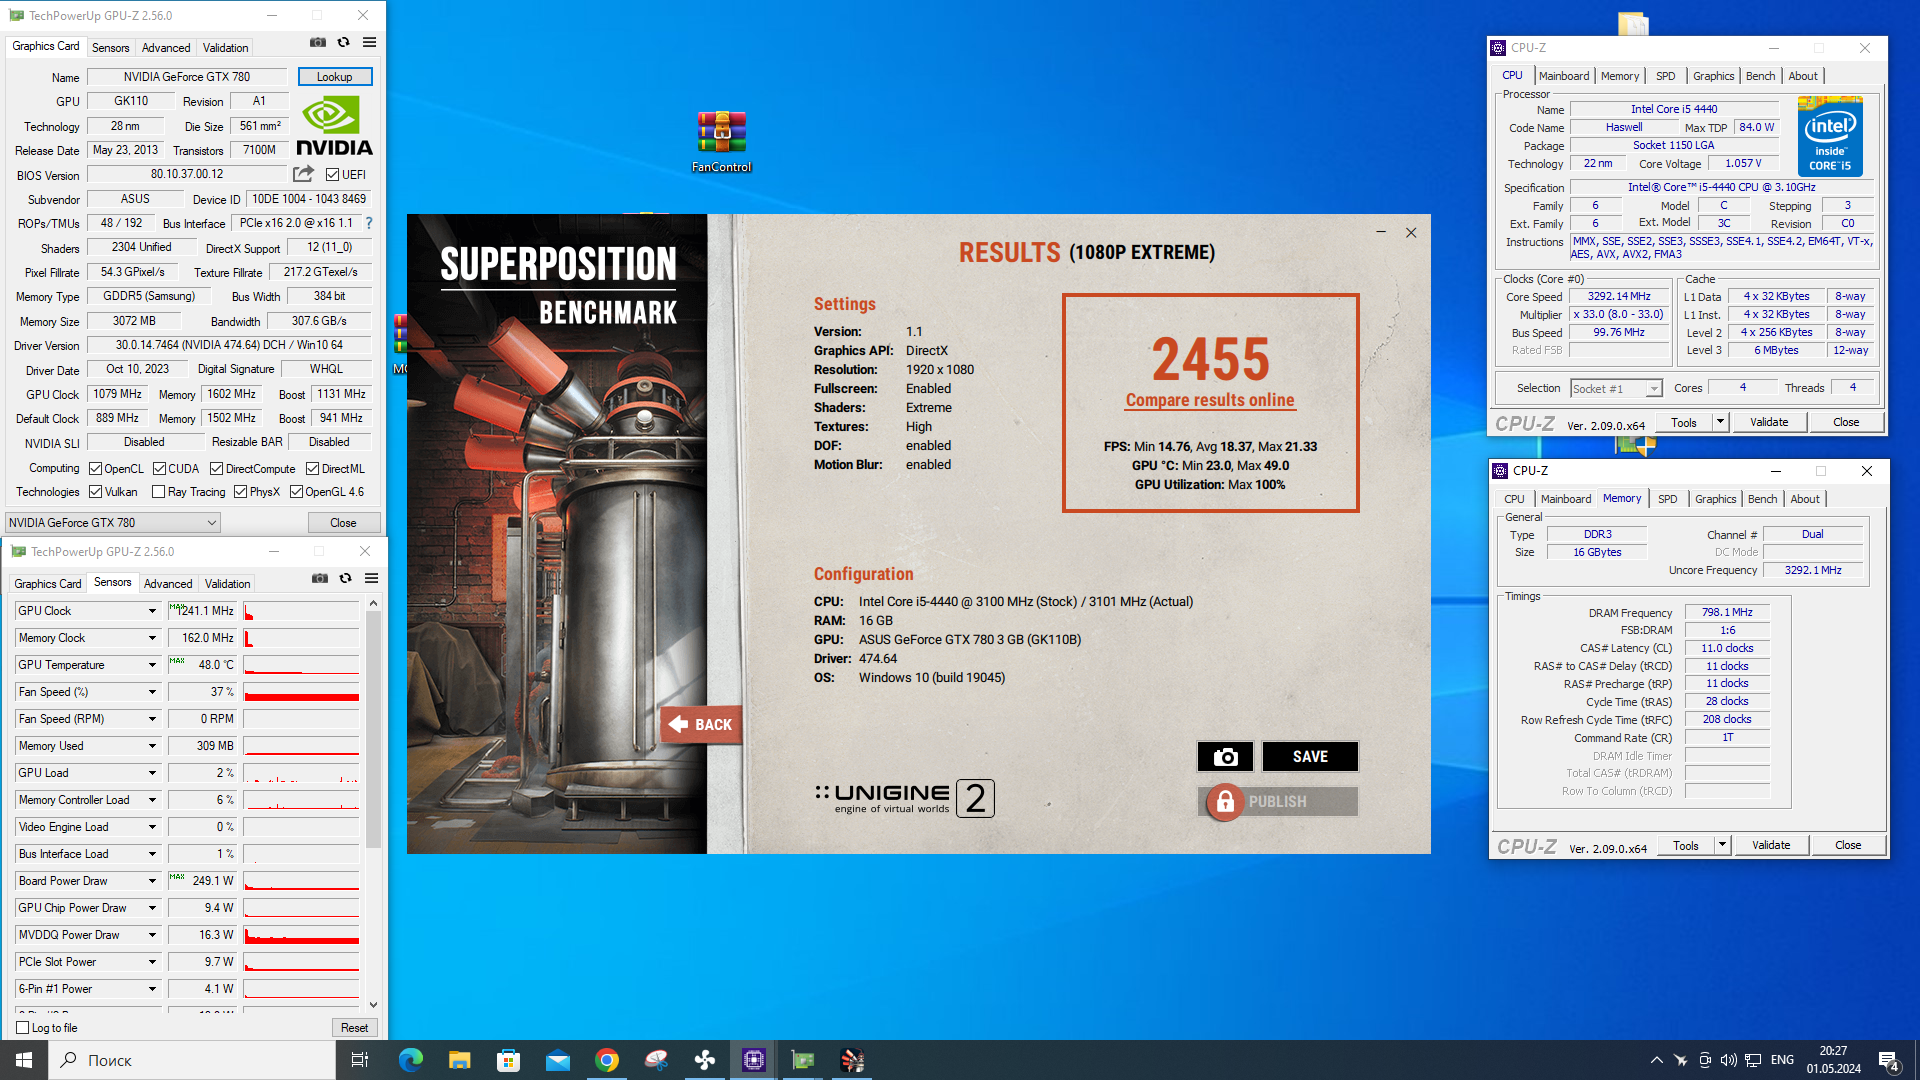Click the BACK button in Superposition
Screen dimensions: 1920x1080
tap(701, 724)
